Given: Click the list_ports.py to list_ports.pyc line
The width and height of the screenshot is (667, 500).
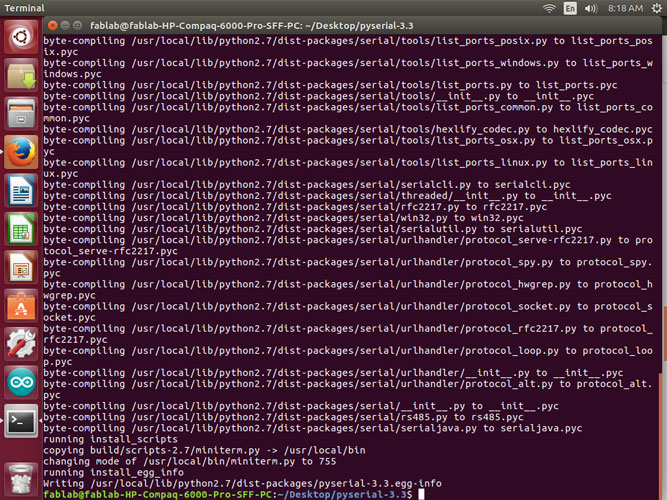Looking at the screenshot, I should (330, 85).
